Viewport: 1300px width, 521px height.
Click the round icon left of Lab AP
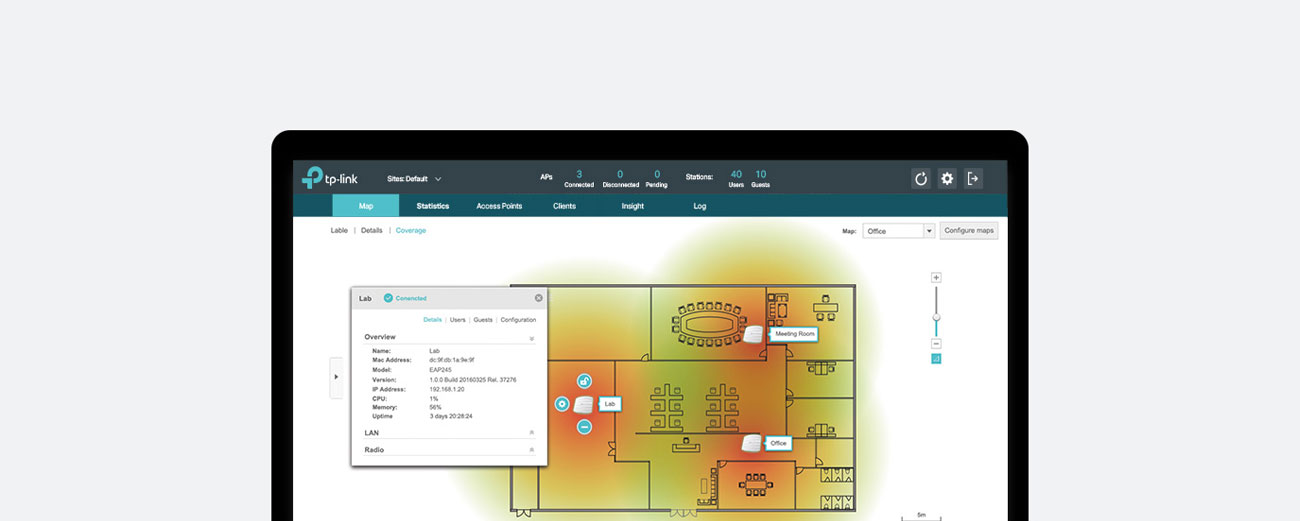click(x=562, y=404)
